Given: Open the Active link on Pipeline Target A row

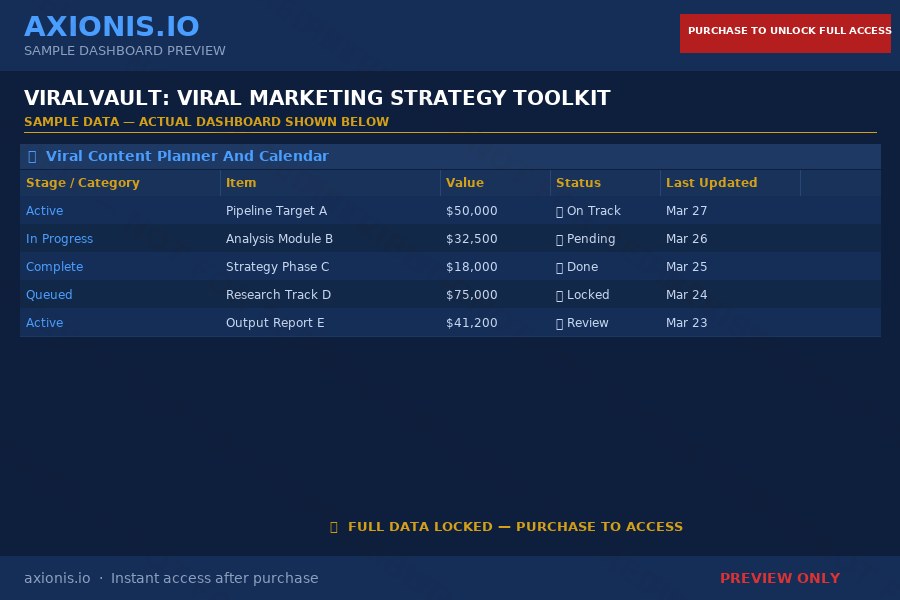Looking at the screenshot, I should (44, 211).
